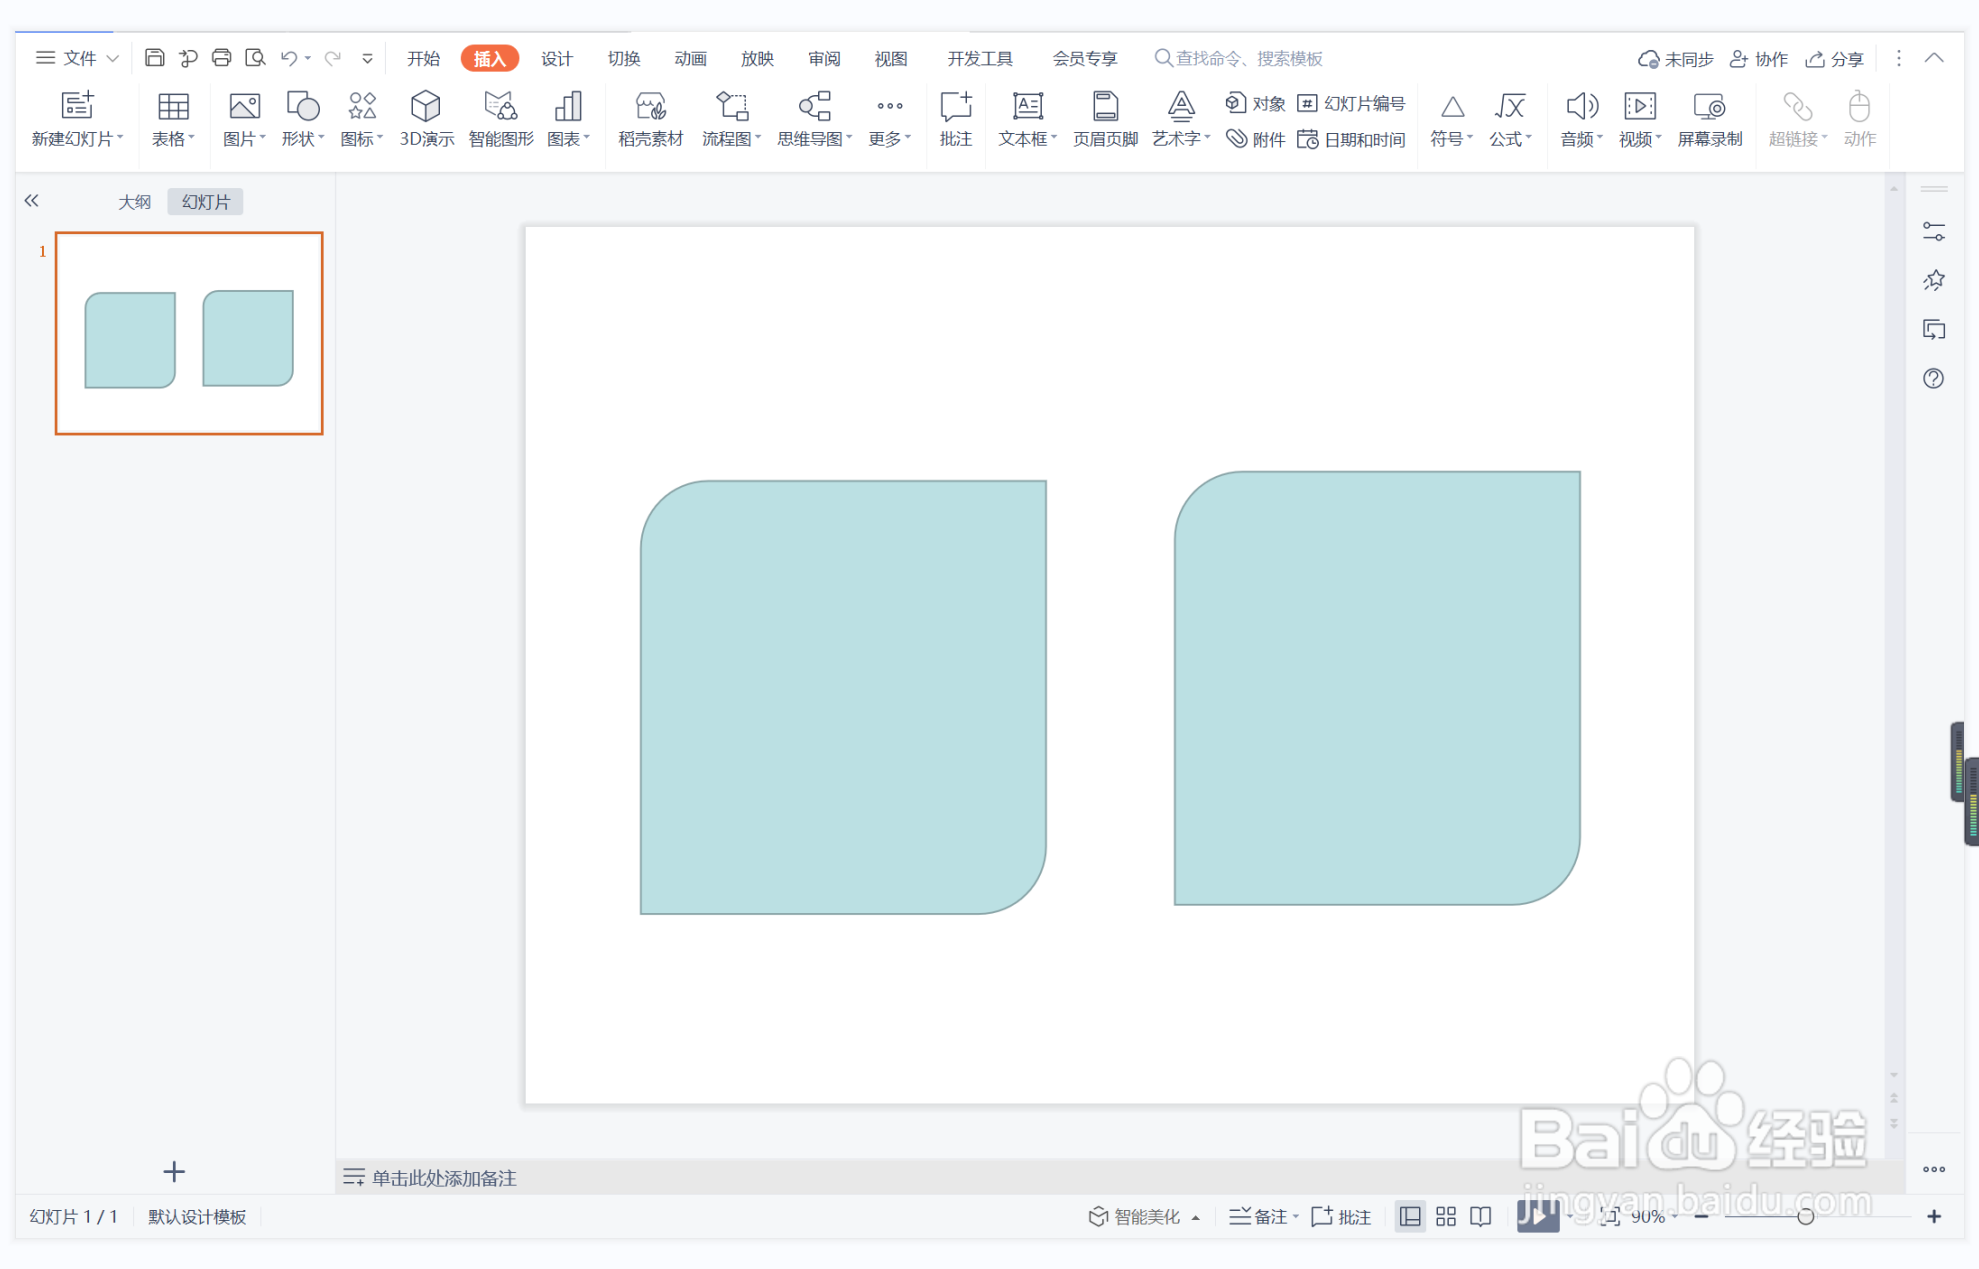Viewport: 1979px width, 1269px height.
Task: Click the zoom out minus button
Action: [1702, 1217]
